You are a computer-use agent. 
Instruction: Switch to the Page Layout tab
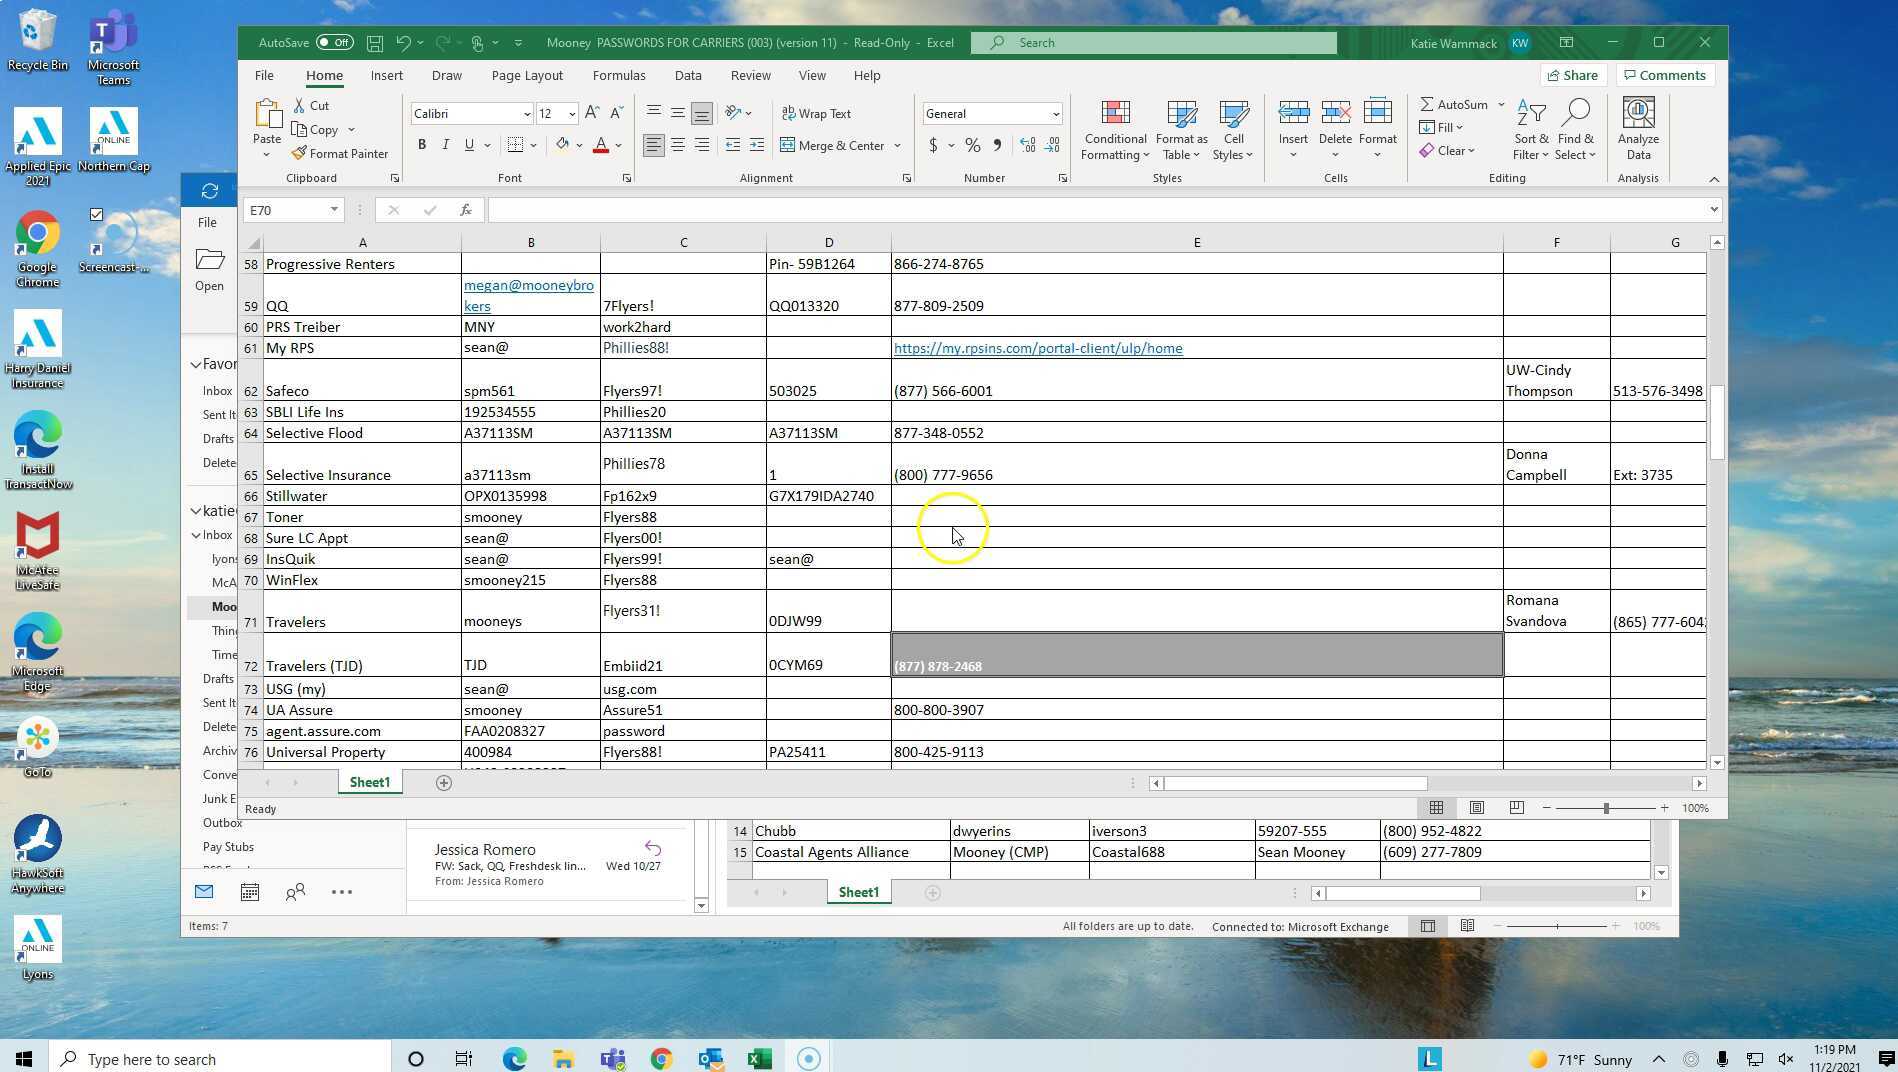tap(527, 76)
